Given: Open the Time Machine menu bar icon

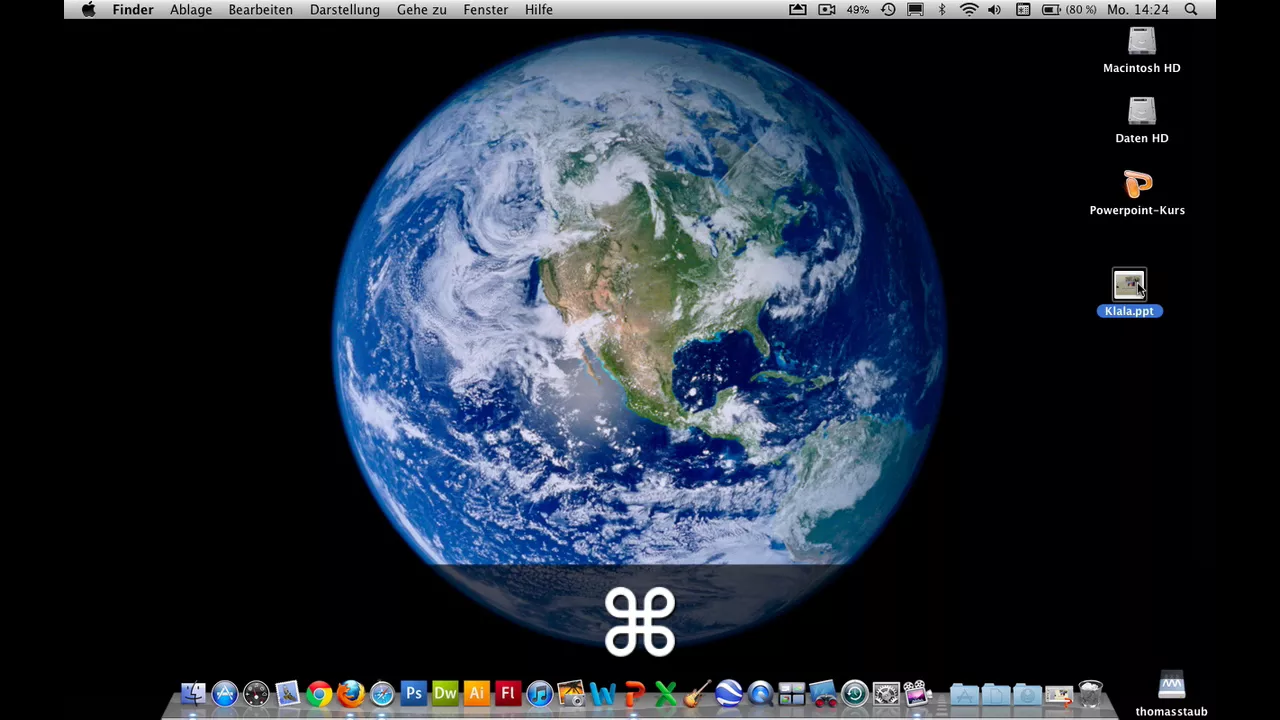Looking at the screenshot, I should coord(888,9).
